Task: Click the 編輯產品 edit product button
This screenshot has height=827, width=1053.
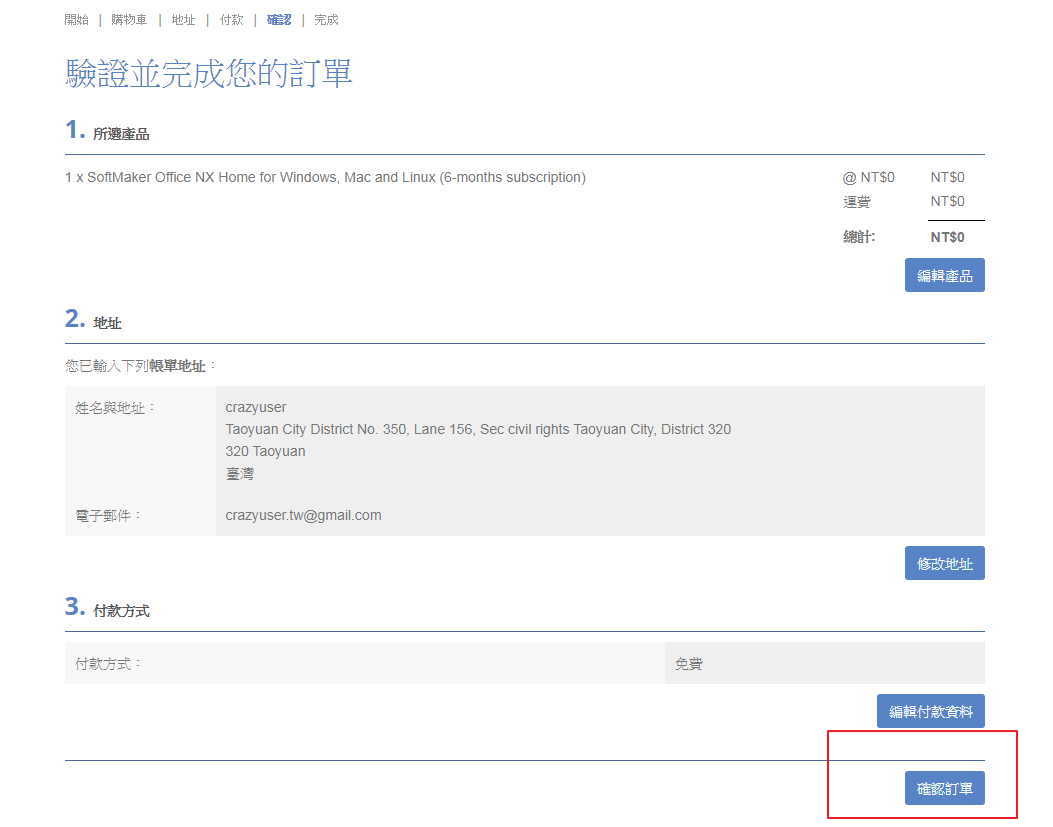Action: pos(944,275)
